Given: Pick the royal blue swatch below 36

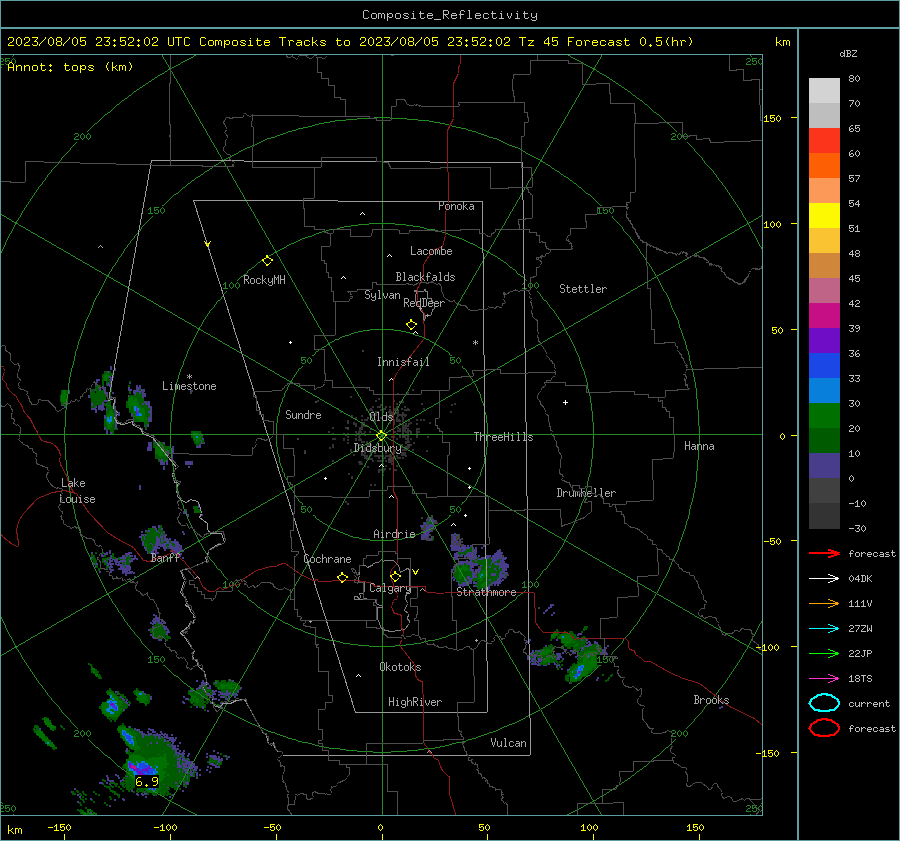Looking at the screenshot, I should click(x=824, y=365).
